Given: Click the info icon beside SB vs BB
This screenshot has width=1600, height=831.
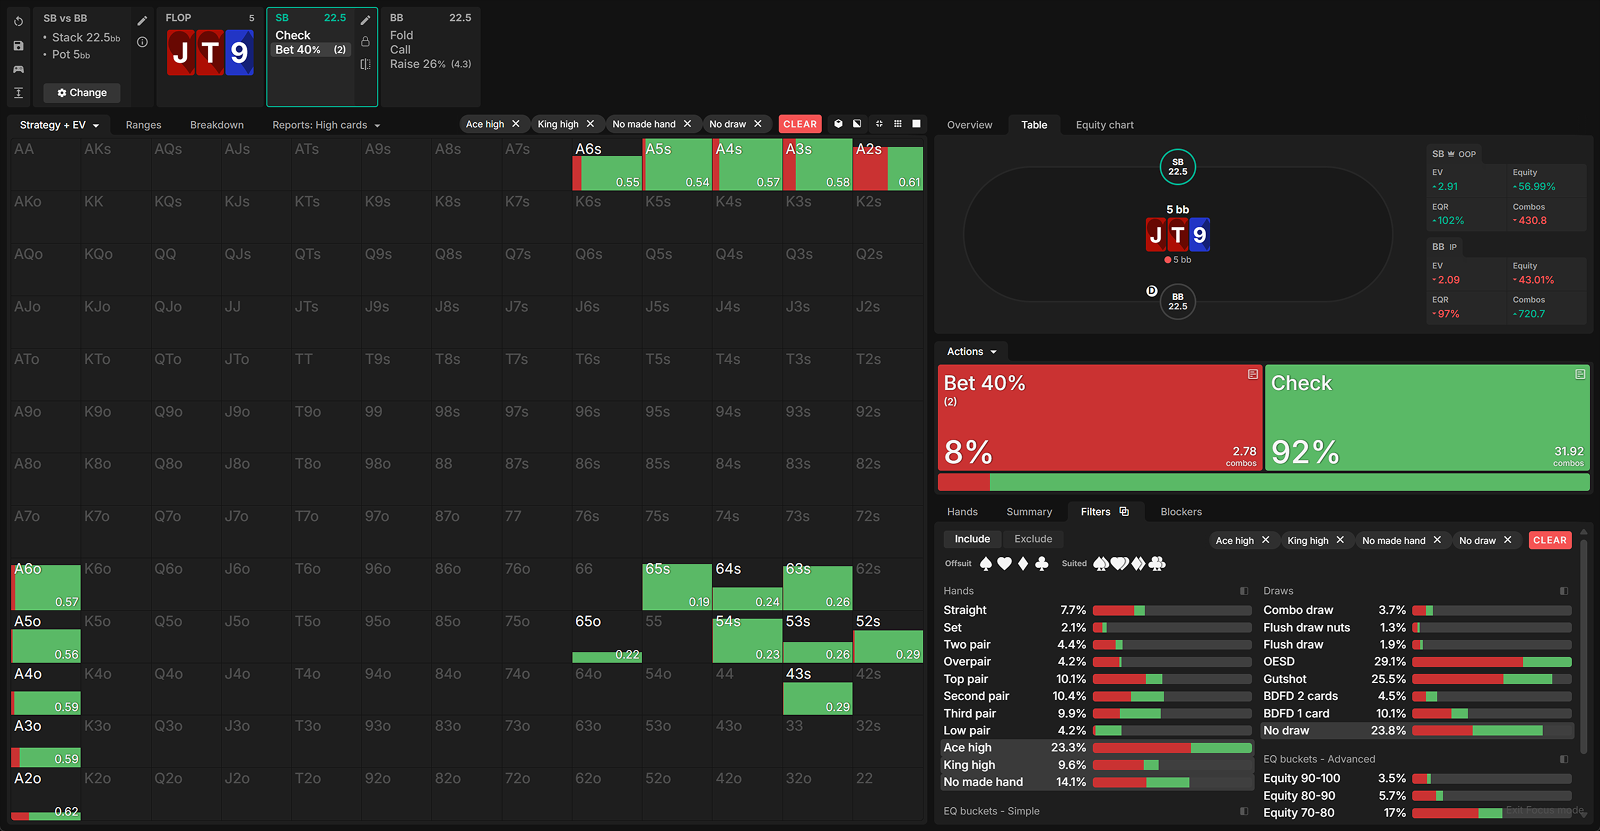Looking at the screenshot, I should point(142,42).
